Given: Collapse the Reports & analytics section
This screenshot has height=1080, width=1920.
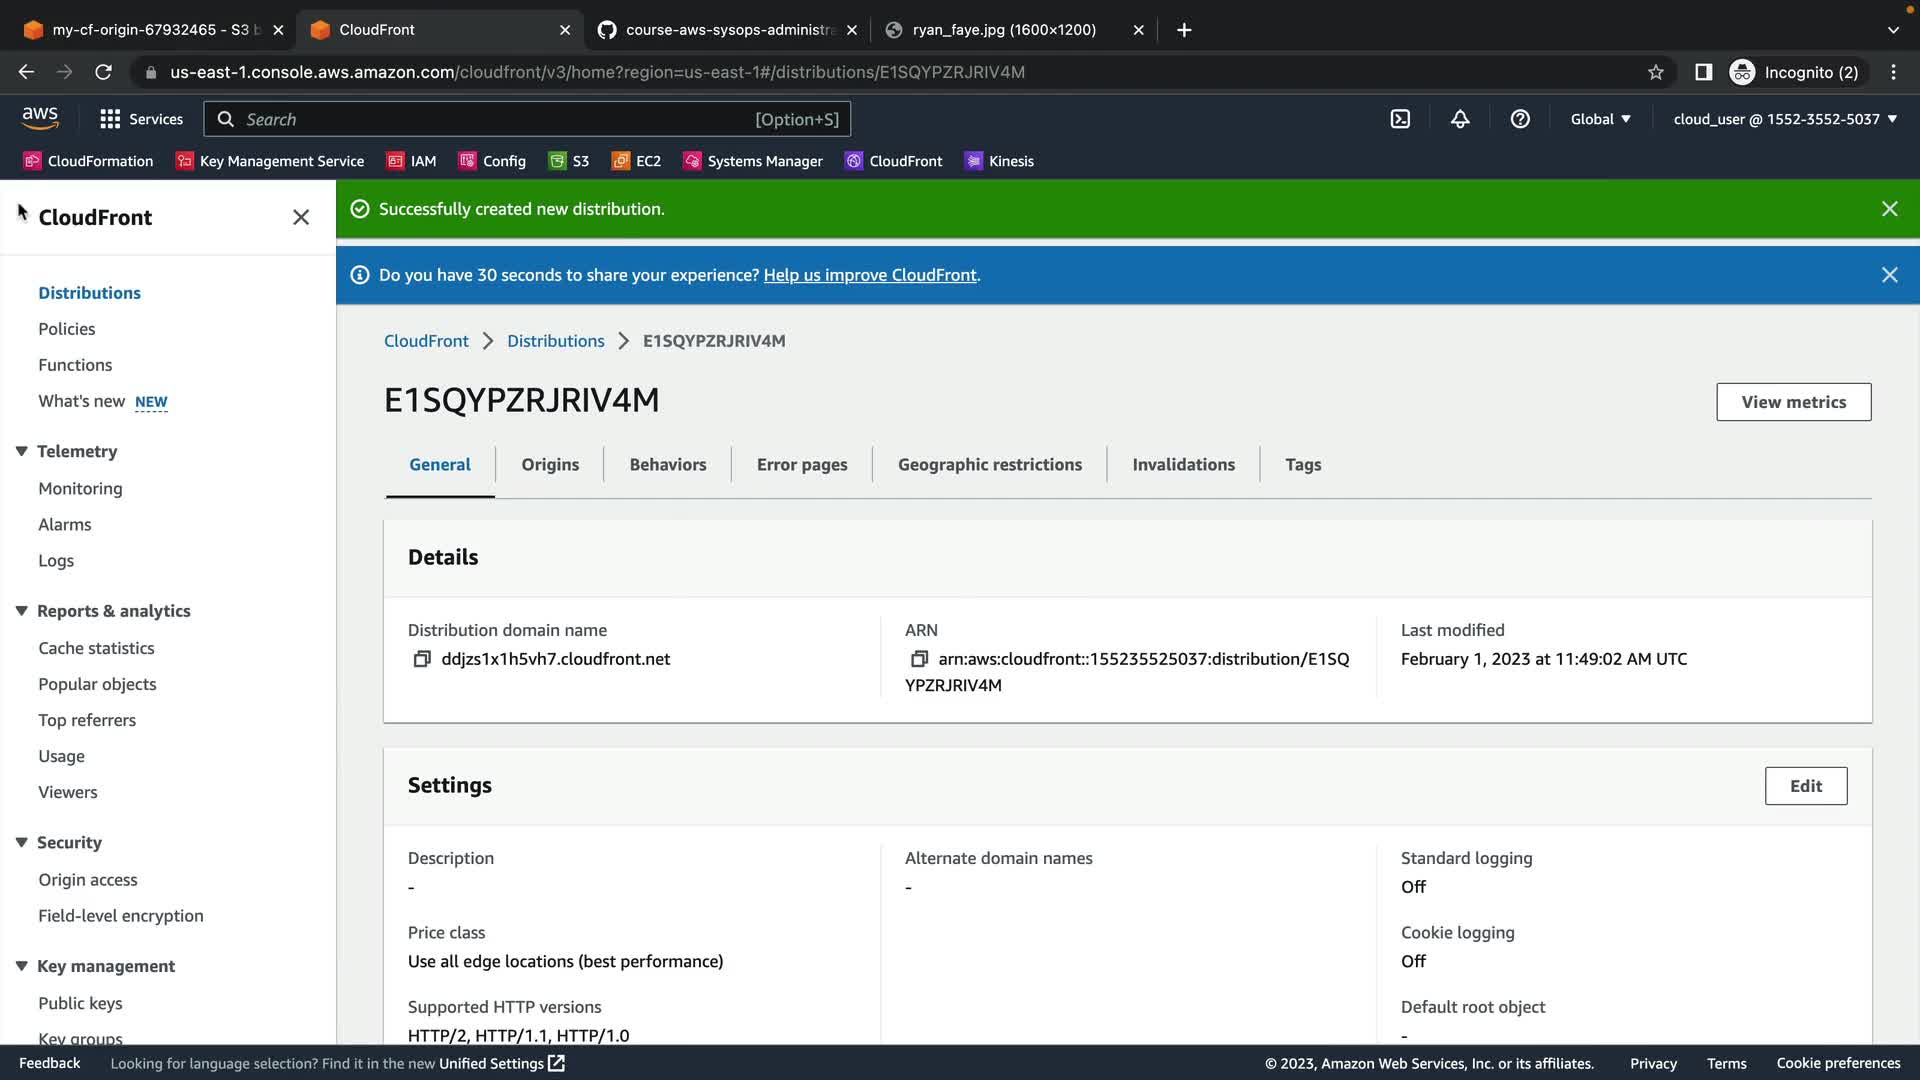Looking at the screenshot, I should [x=21, y=611].
